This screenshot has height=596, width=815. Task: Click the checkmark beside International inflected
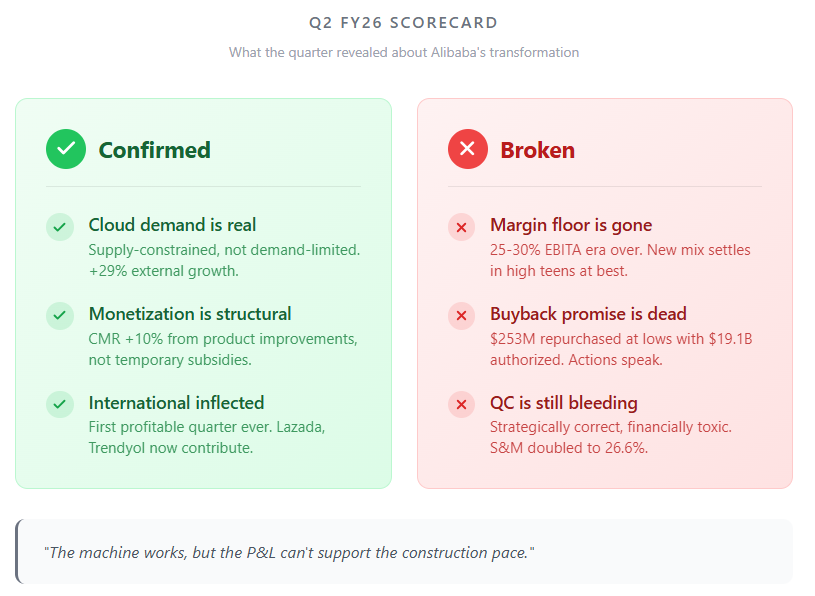[x=60, y=404]
